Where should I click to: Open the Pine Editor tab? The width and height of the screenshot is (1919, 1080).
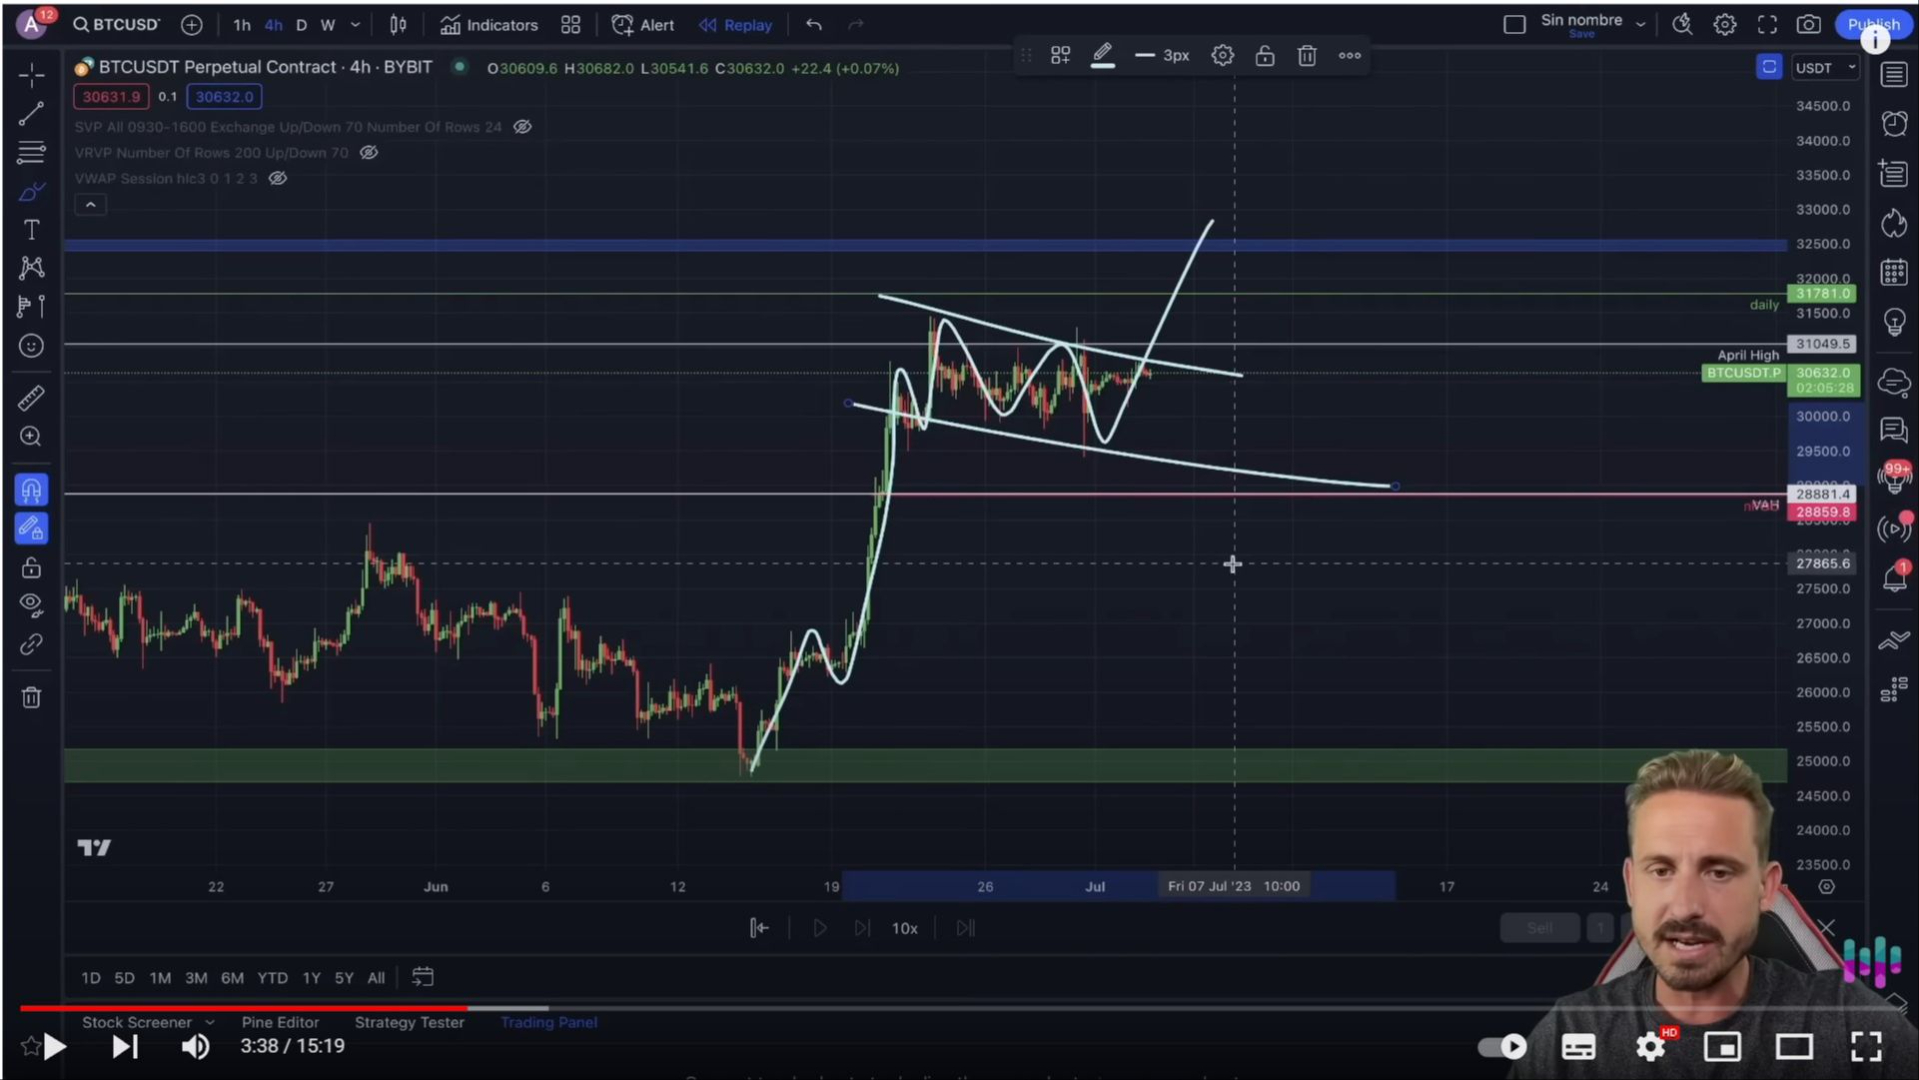click(280, 1022)
